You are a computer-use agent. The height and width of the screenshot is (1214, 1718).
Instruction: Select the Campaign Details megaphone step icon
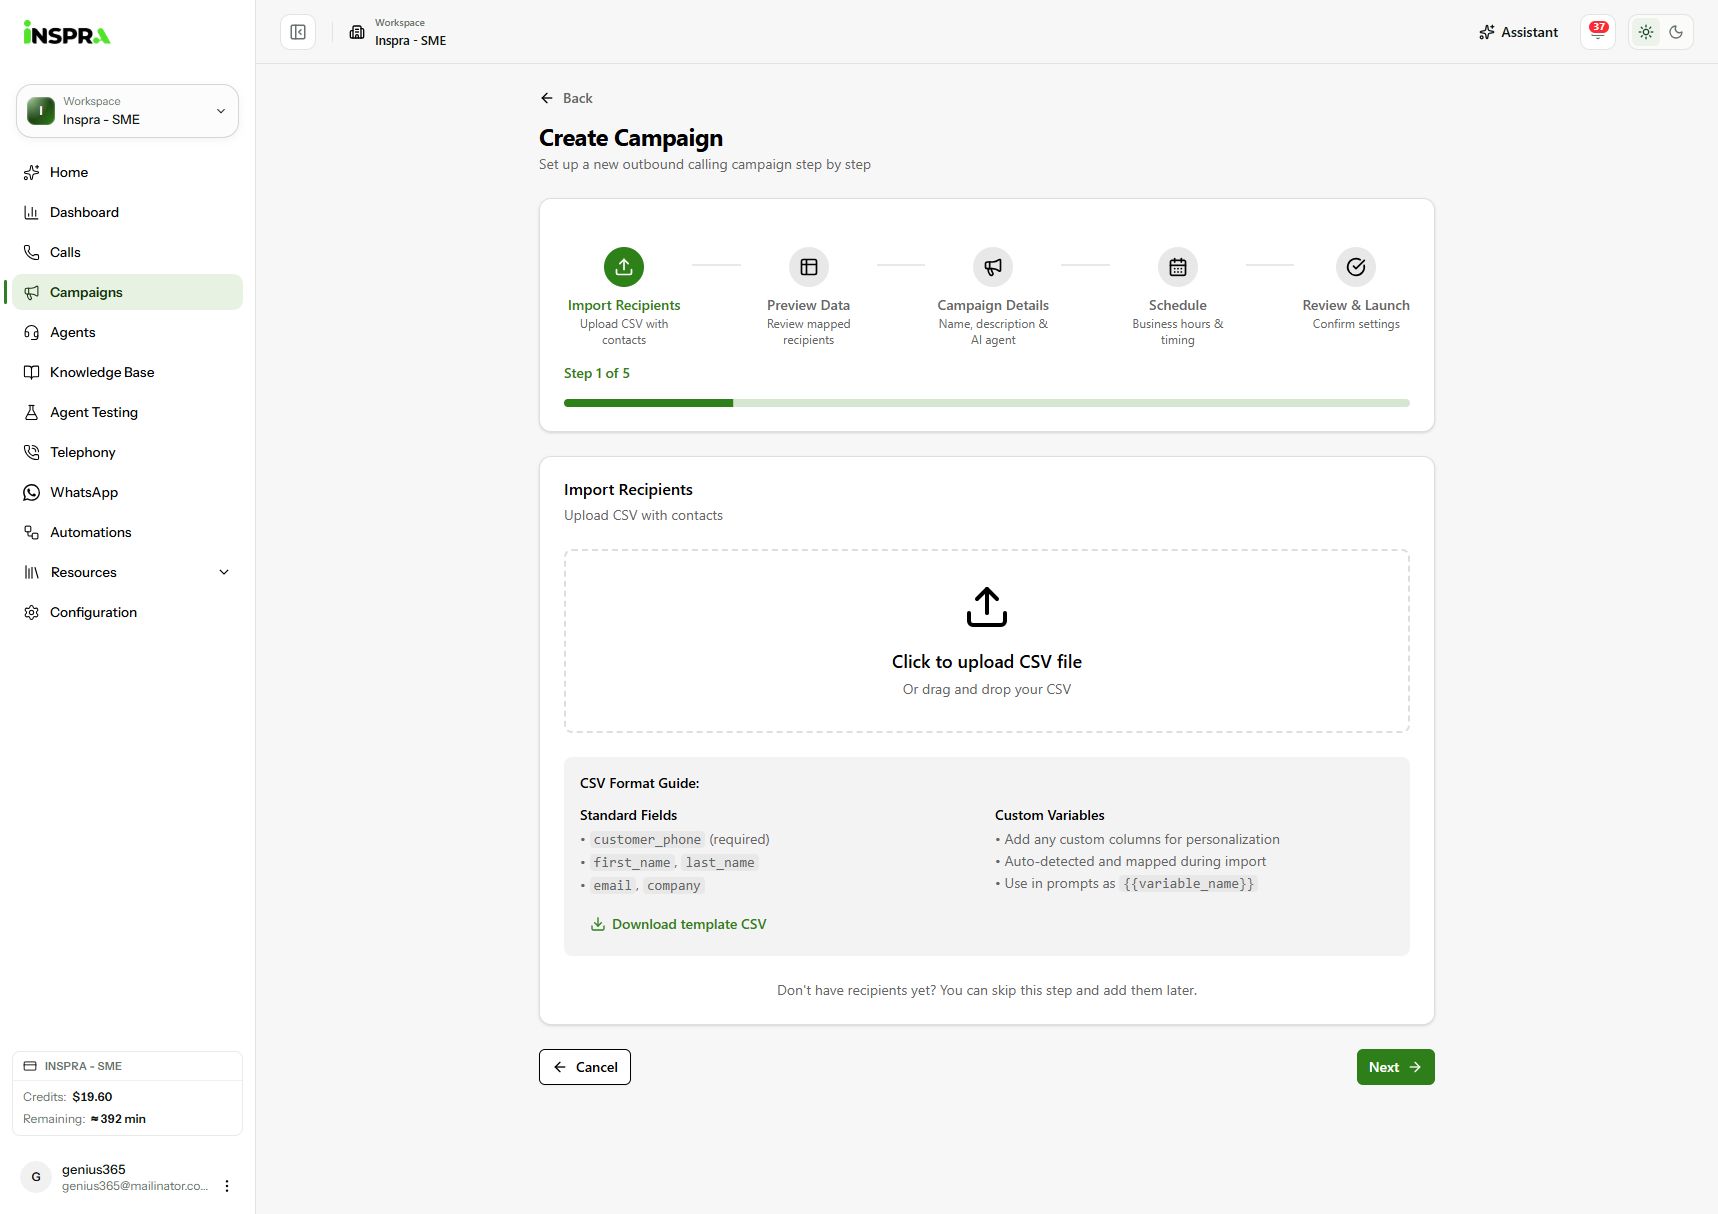993,267
